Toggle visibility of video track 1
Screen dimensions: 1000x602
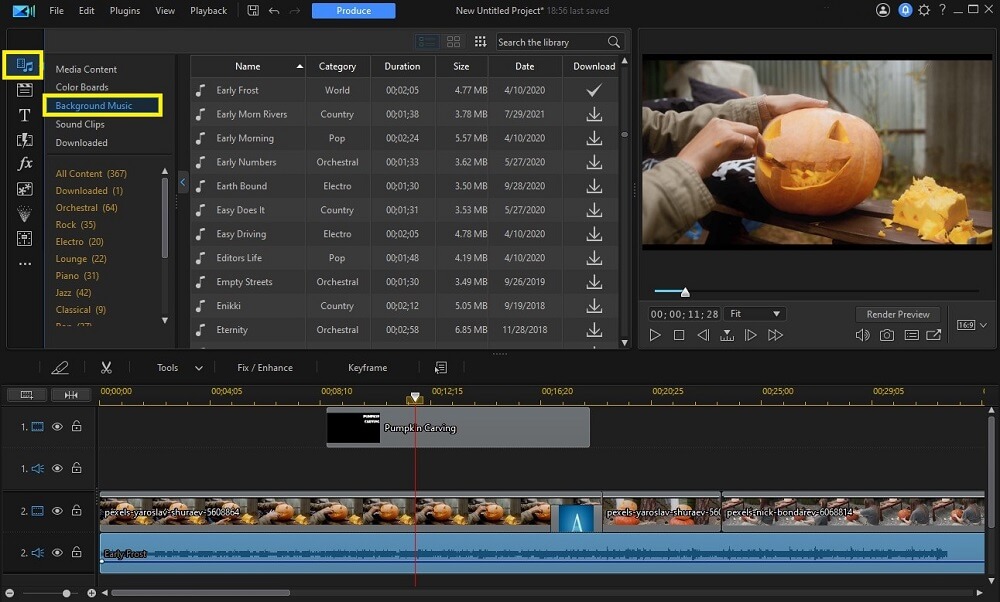click(x=57, y=427)
